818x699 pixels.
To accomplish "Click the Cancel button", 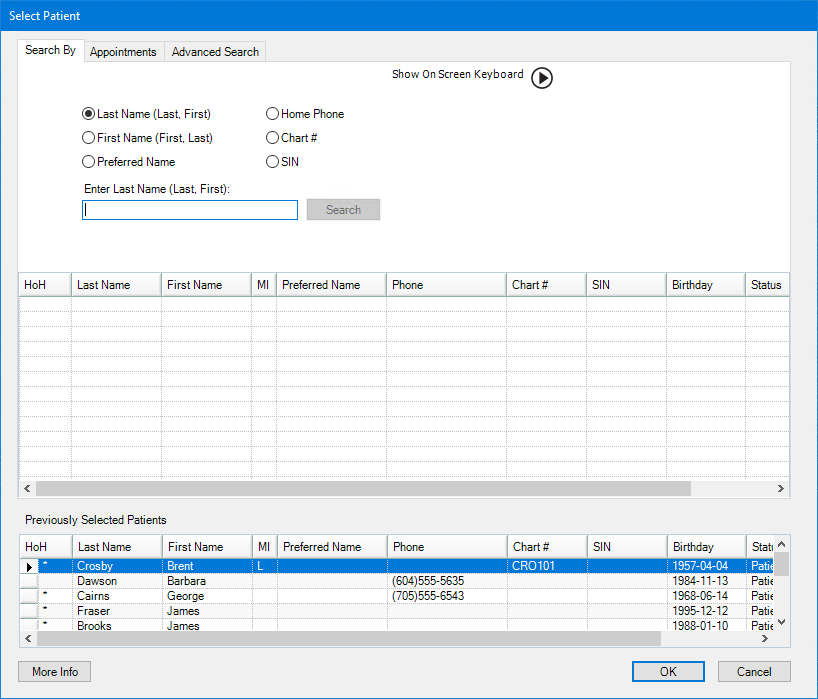I will point(754,672).
